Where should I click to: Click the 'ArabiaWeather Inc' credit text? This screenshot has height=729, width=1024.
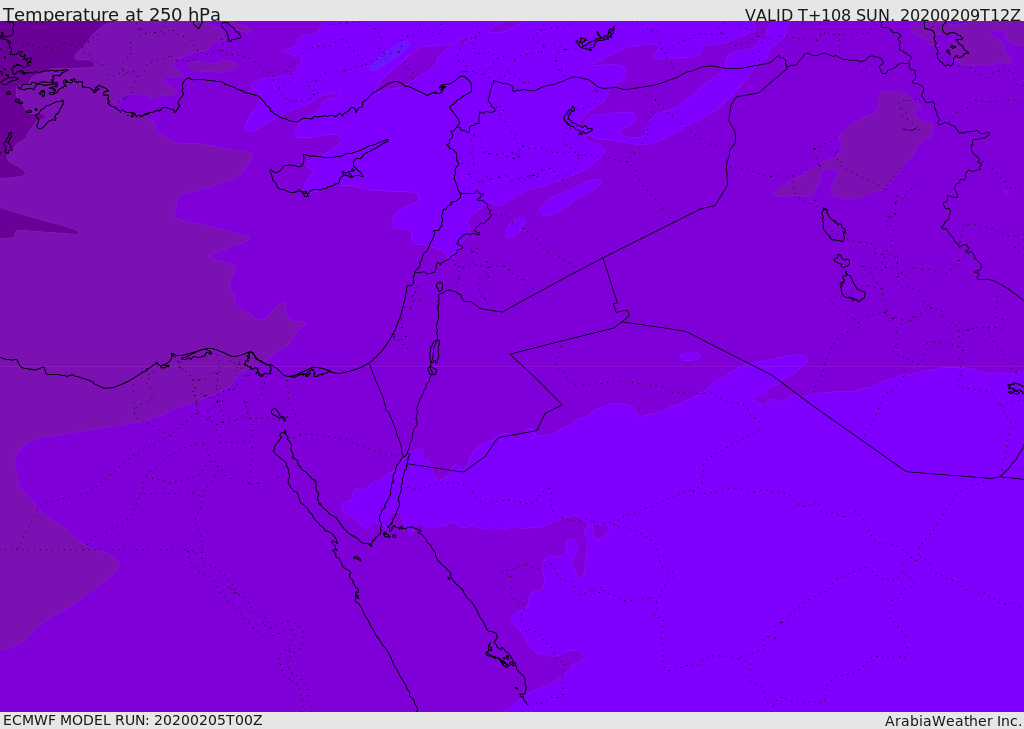pos(953,721)
